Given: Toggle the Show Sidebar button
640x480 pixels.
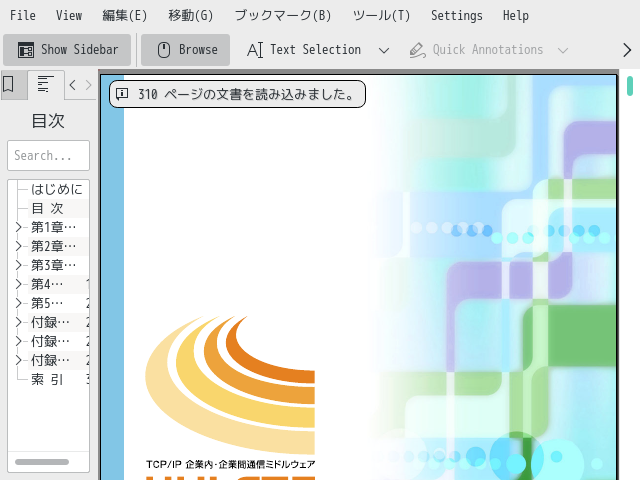Looking at the screenshot, I should 67,50.
